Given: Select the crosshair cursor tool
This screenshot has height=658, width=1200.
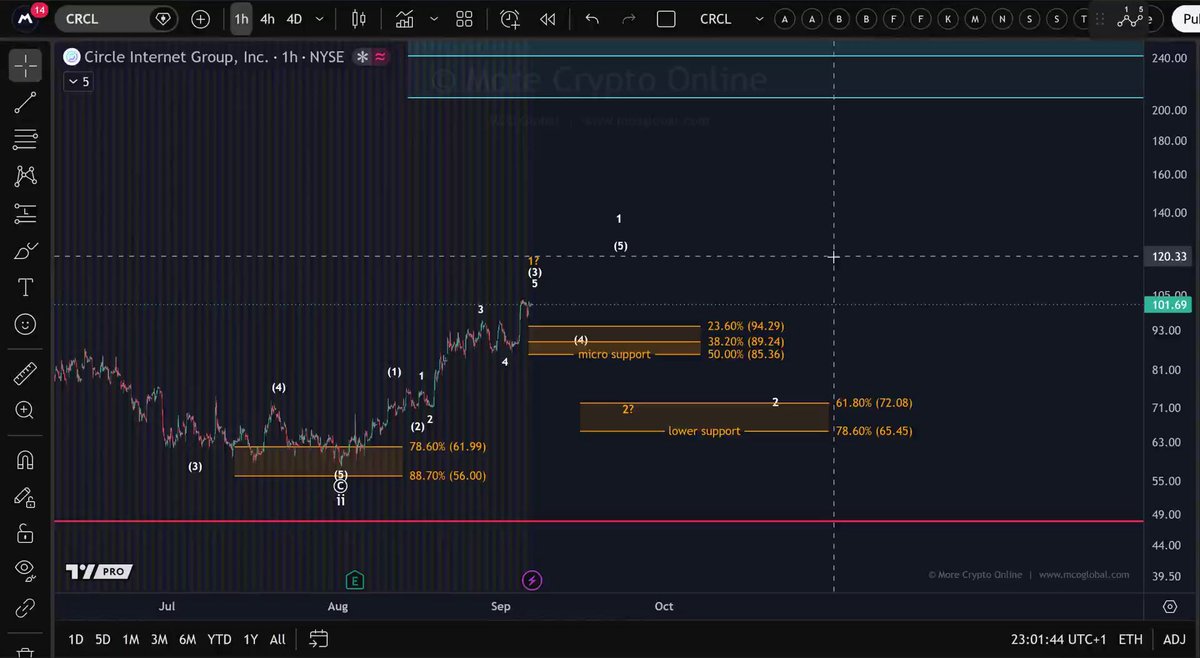Looking at the screenshot, I should coord(26,65).
